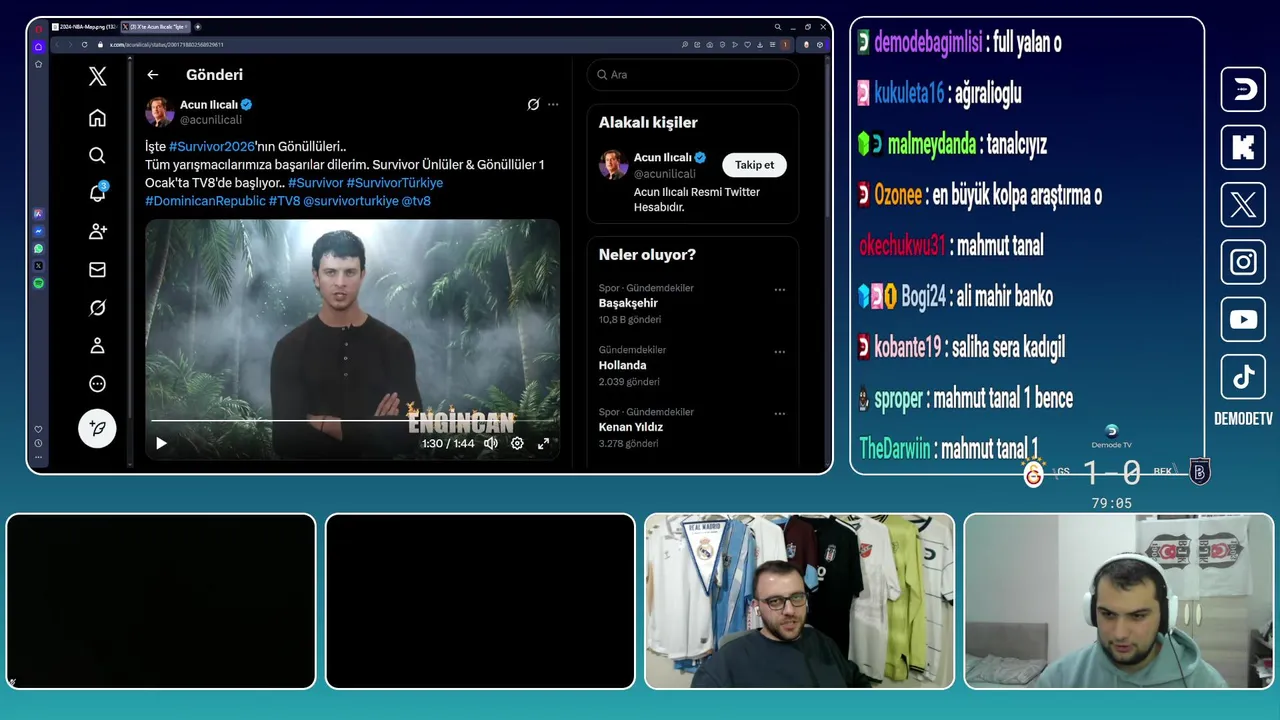The image size is (1280, 720).
Task: Click the YouTube icon in overlay
Action: (1243, 320)
